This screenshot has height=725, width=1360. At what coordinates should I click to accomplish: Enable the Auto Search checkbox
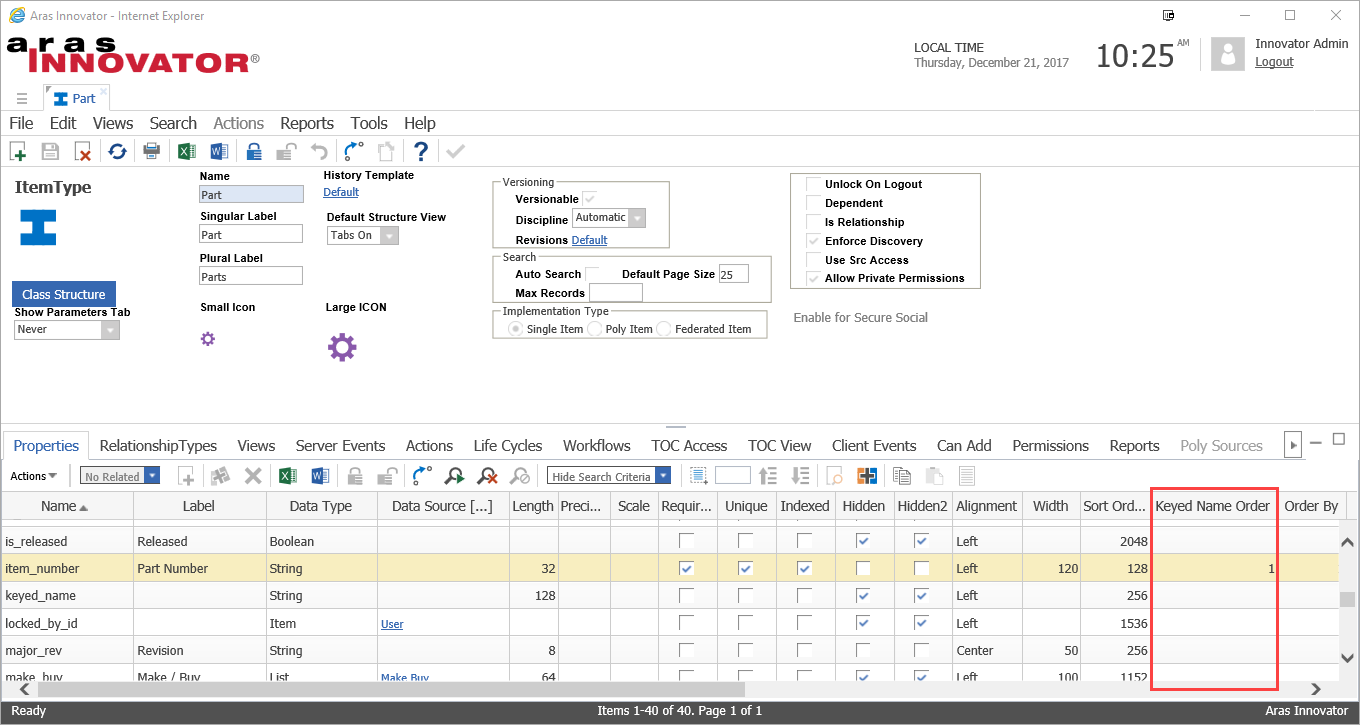click(x=592, y=274)
